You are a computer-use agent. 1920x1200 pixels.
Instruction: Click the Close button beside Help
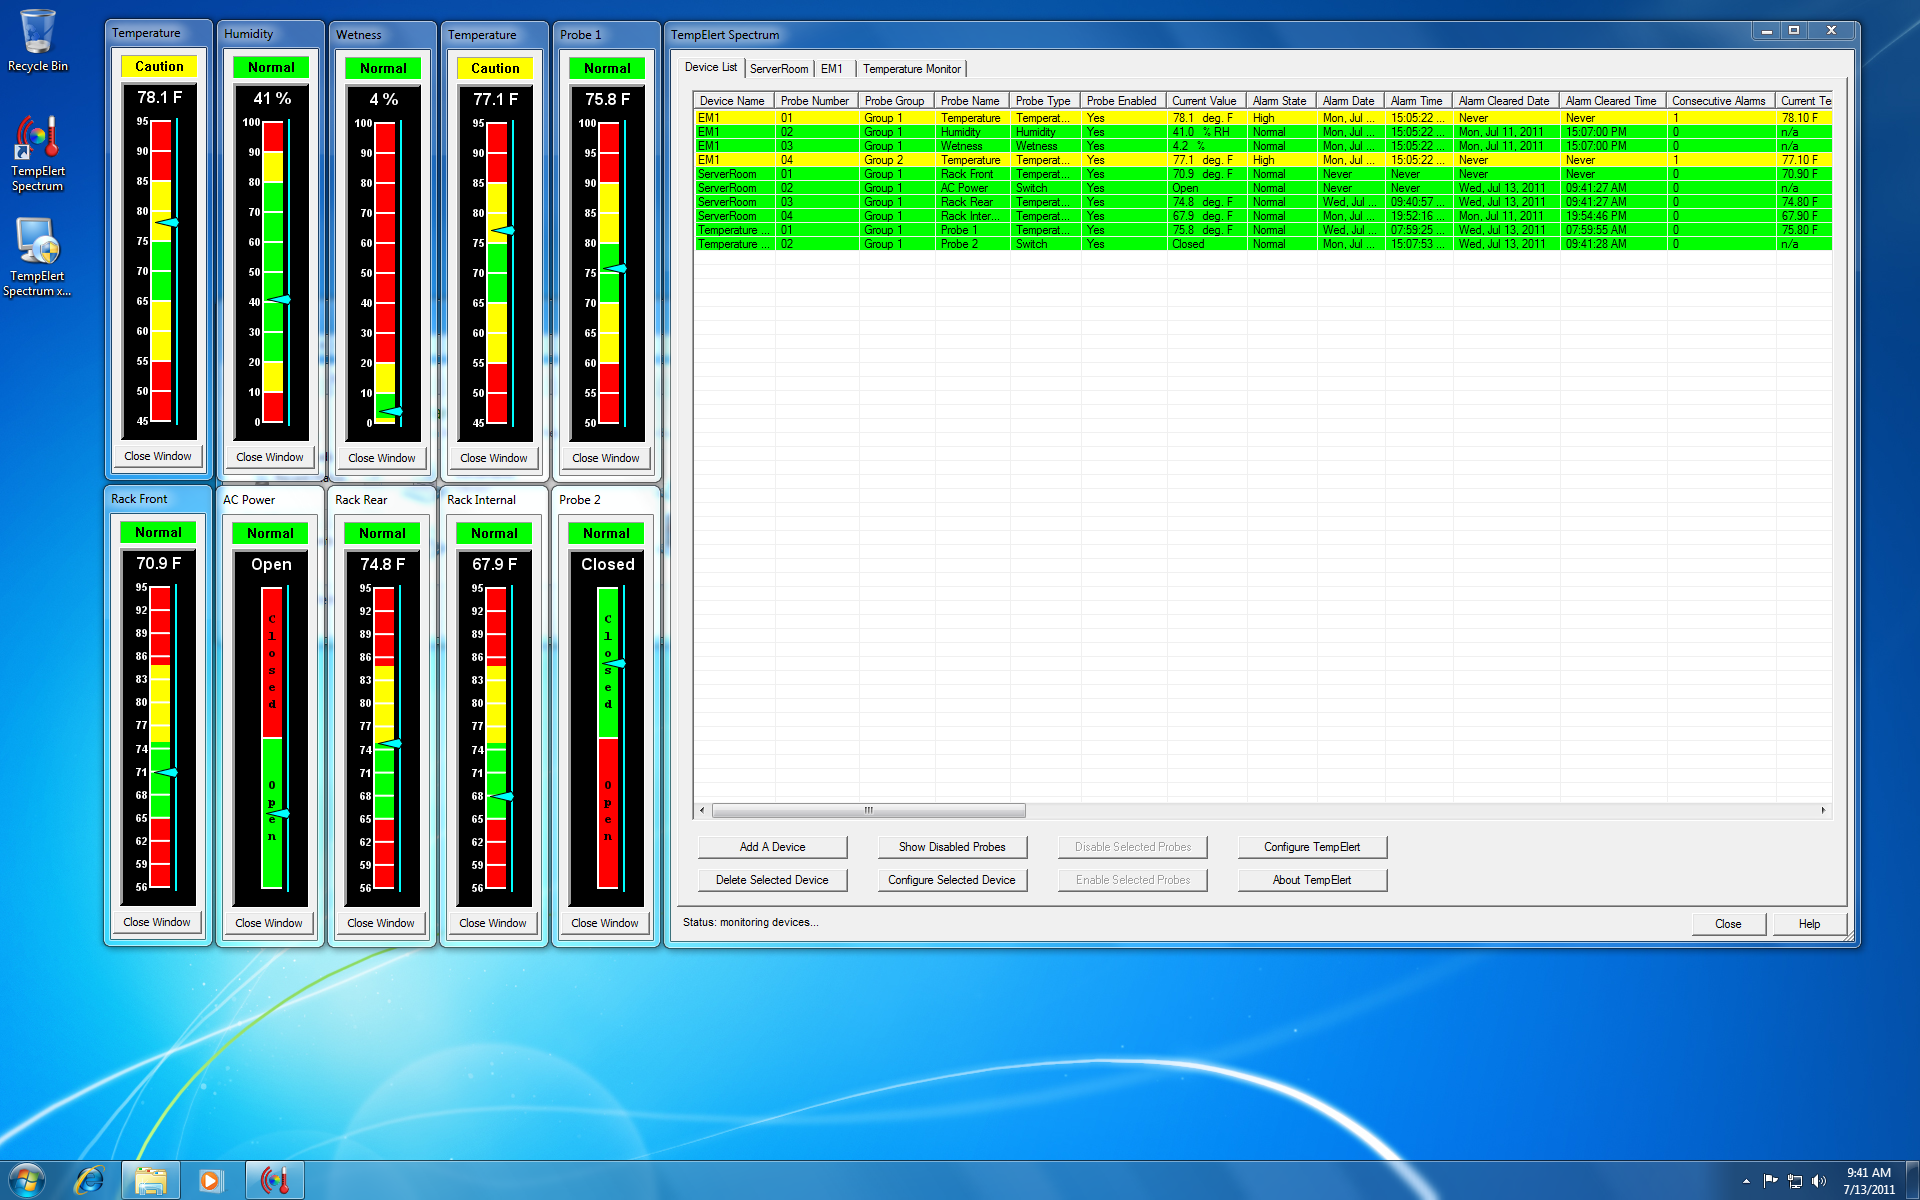(x=1728, y=924)
